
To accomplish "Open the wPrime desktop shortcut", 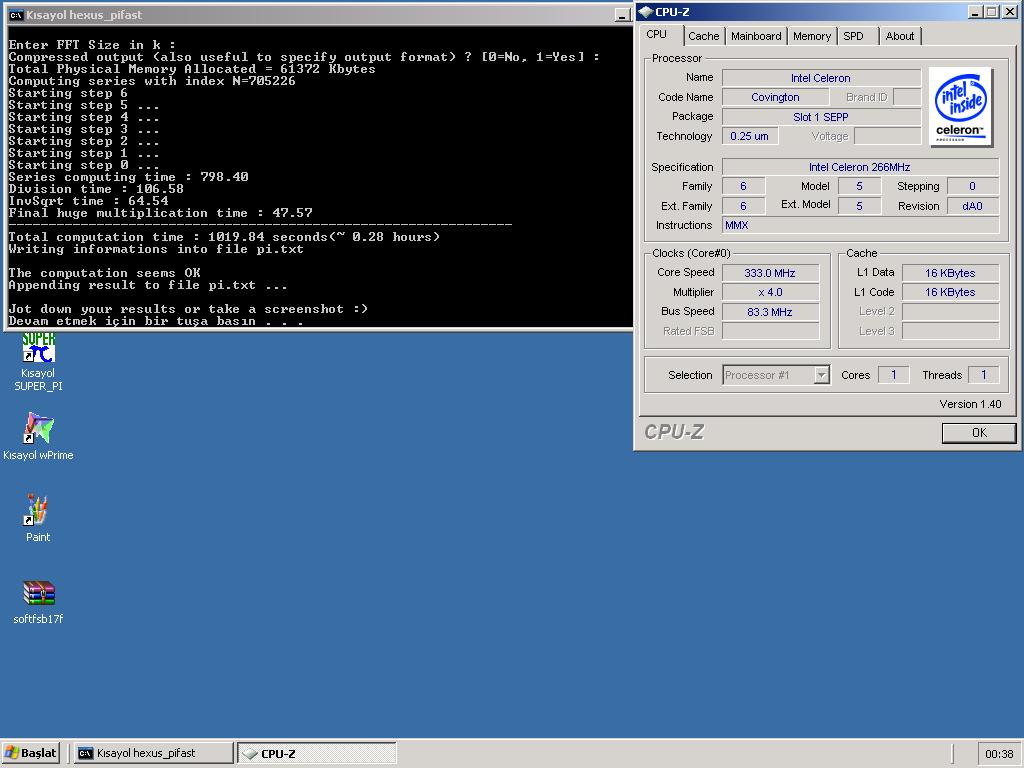I will click(x=38, y=436).
